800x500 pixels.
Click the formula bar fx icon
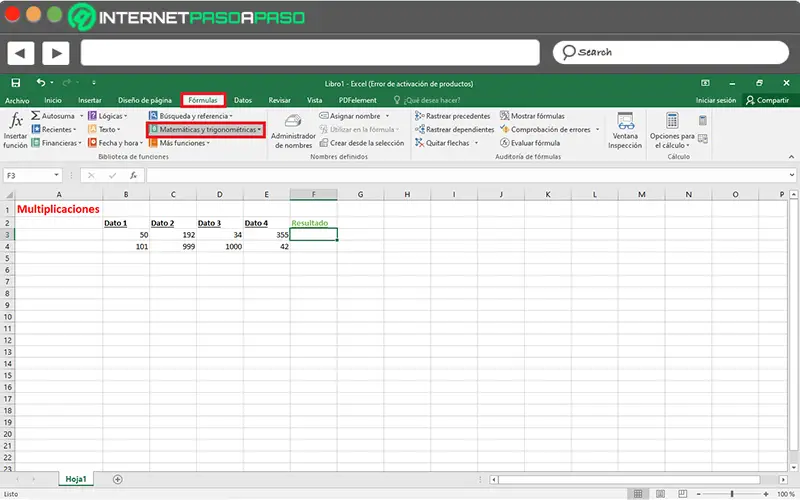(x=133, y=176)
